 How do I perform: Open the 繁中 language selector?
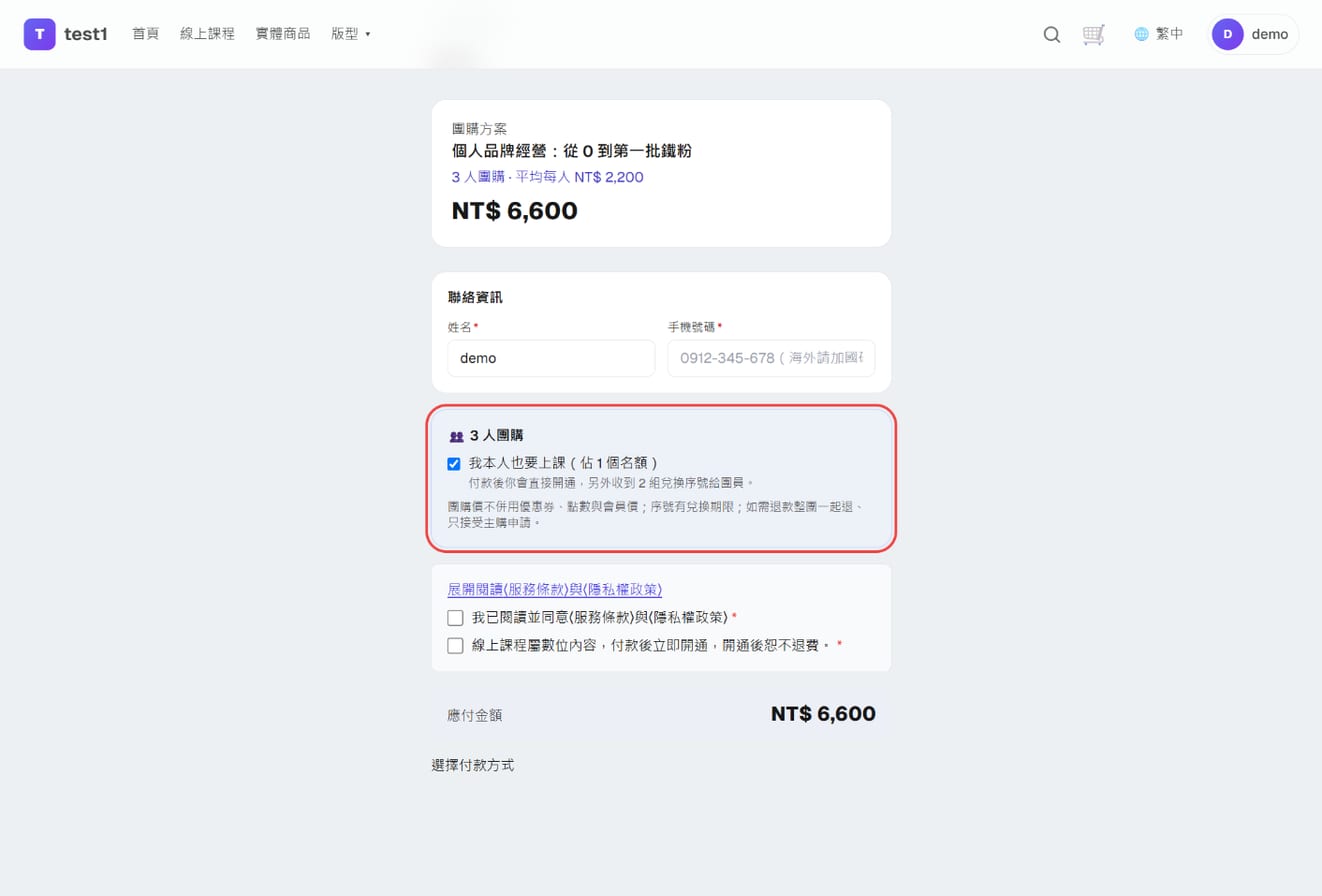coord(1159,34)
